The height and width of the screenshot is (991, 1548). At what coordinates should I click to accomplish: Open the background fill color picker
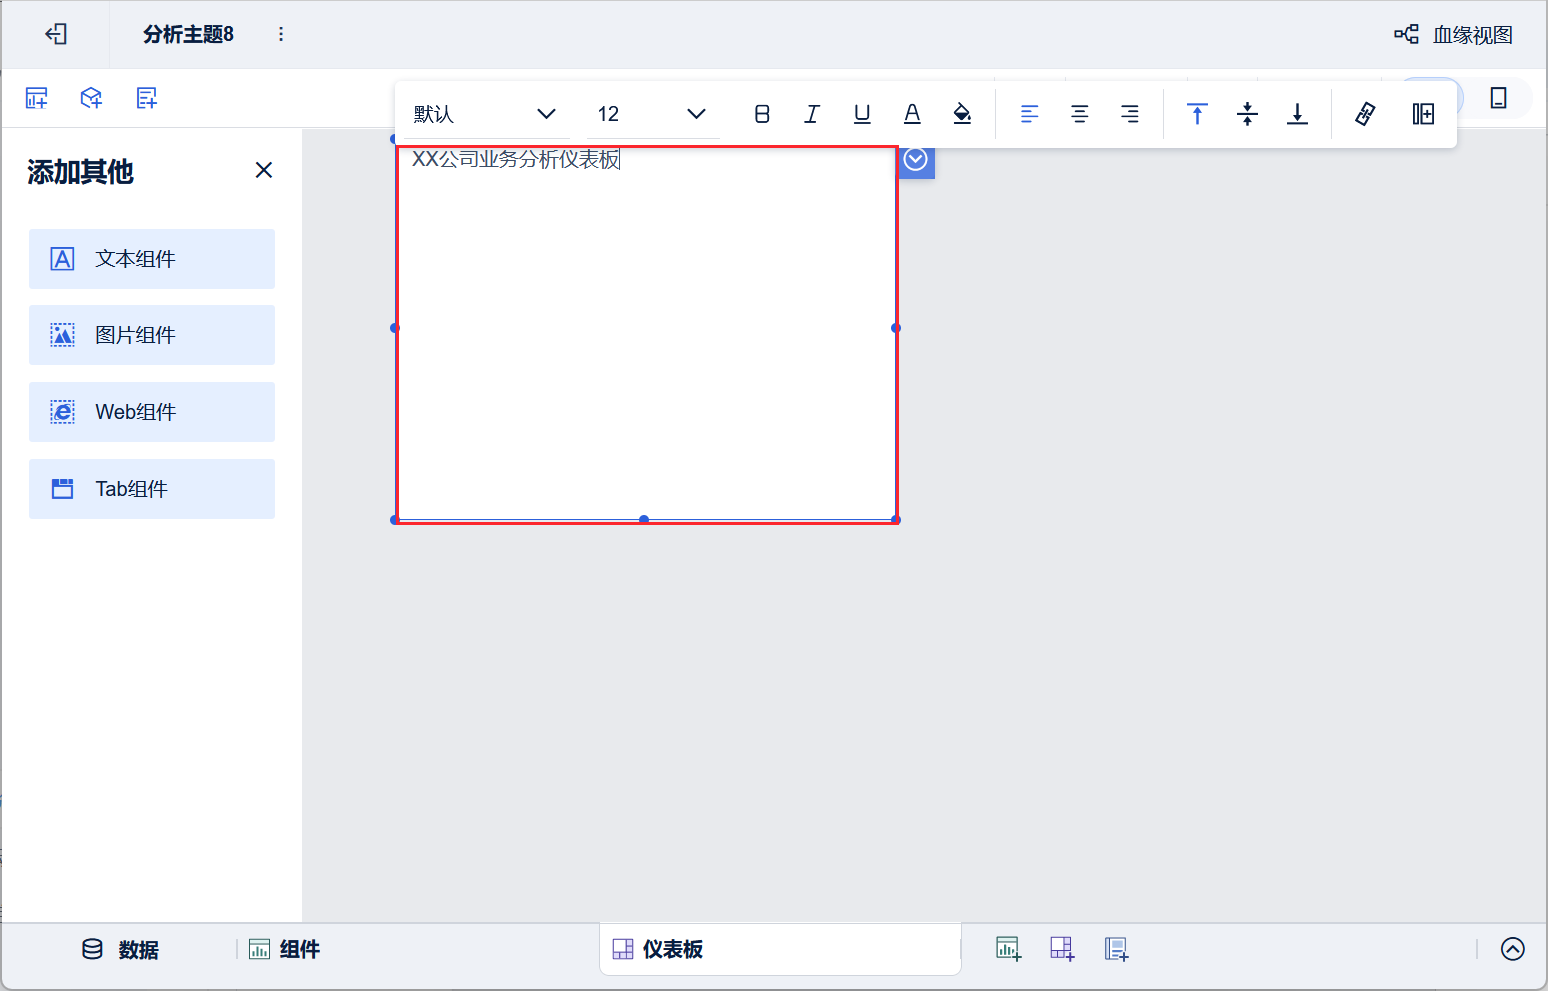962,114
